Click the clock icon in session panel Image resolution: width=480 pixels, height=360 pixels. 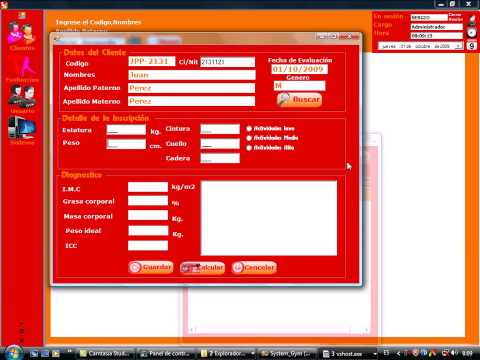click(471, 33)
